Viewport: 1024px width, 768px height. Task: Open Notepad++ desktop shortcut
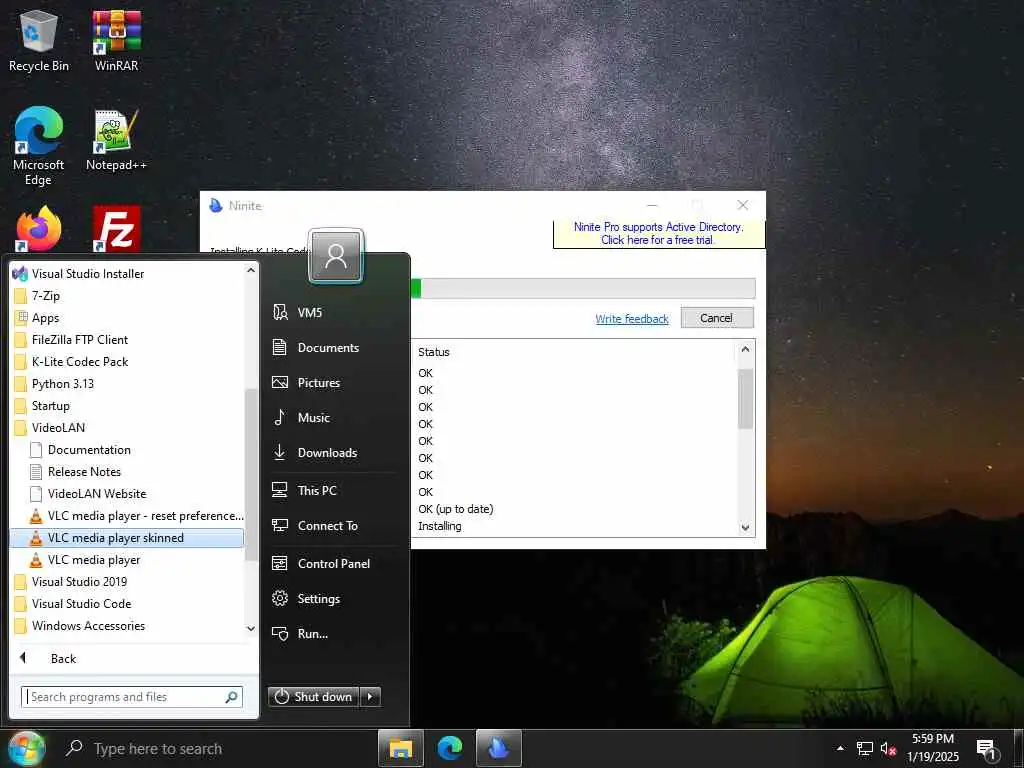[116, 140]
